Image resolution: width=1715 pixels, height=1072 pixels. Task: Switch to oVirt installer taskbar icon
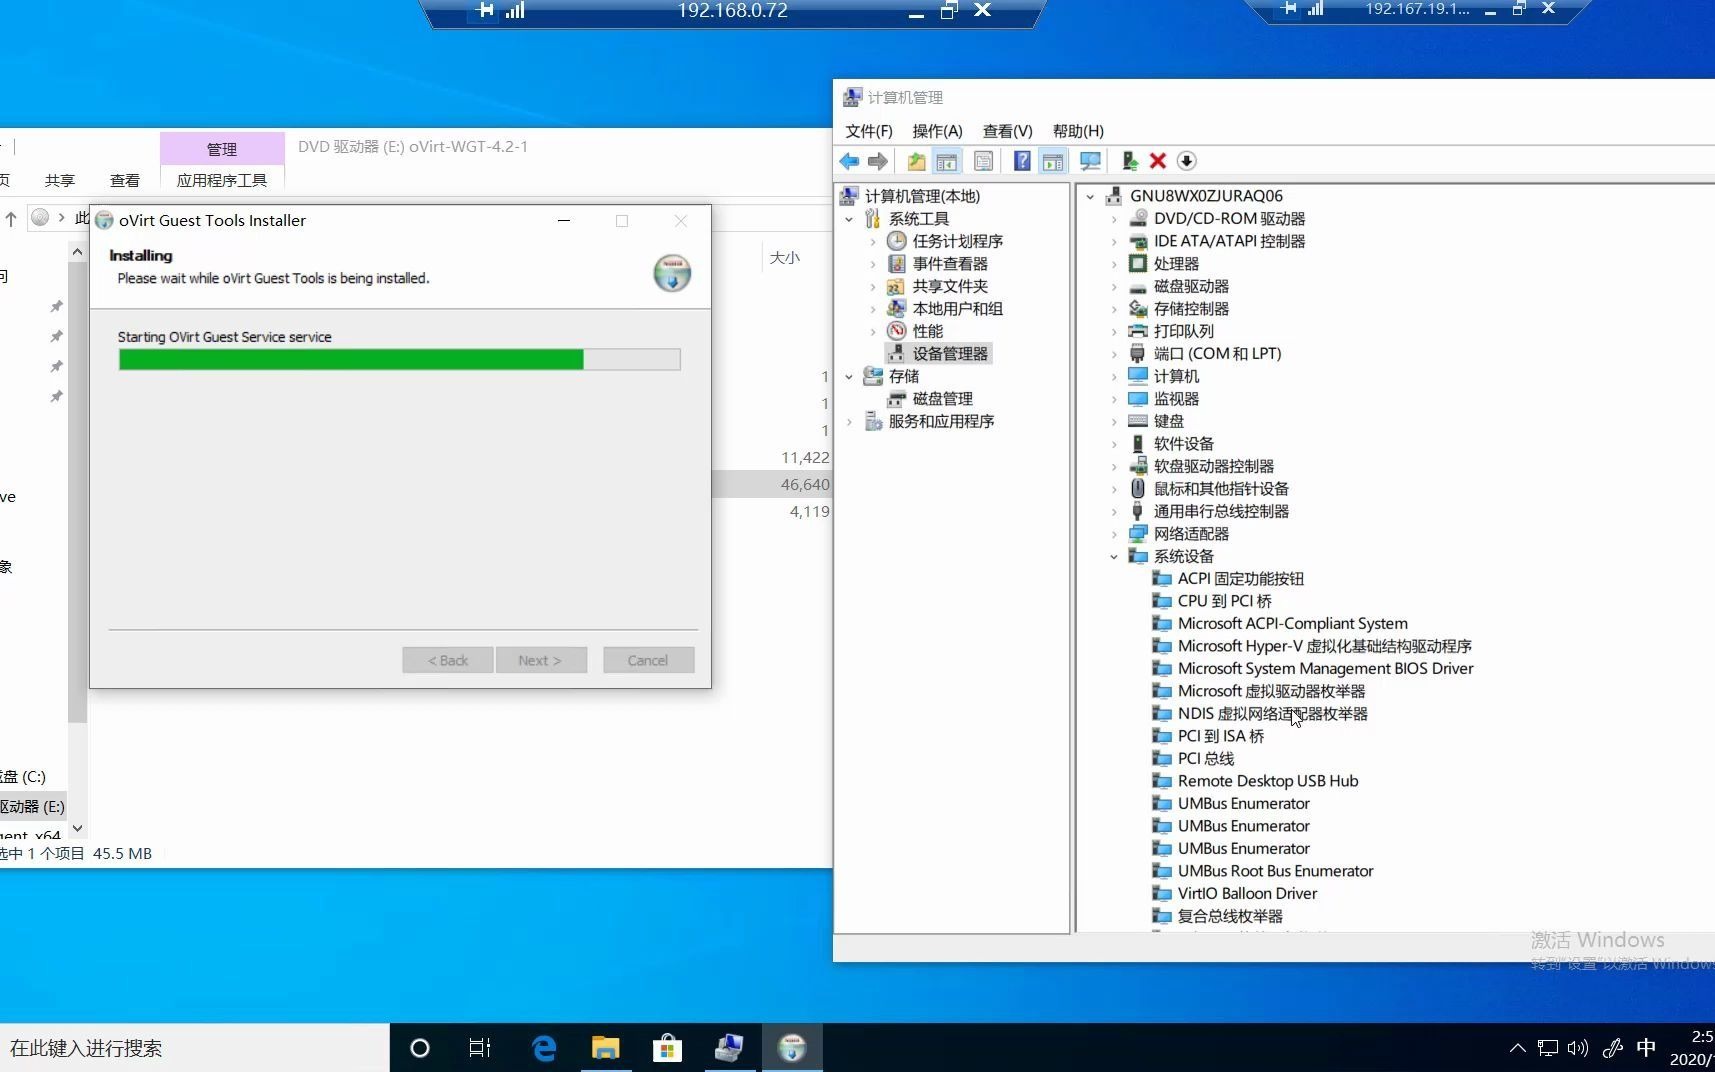coord(792,1047)
